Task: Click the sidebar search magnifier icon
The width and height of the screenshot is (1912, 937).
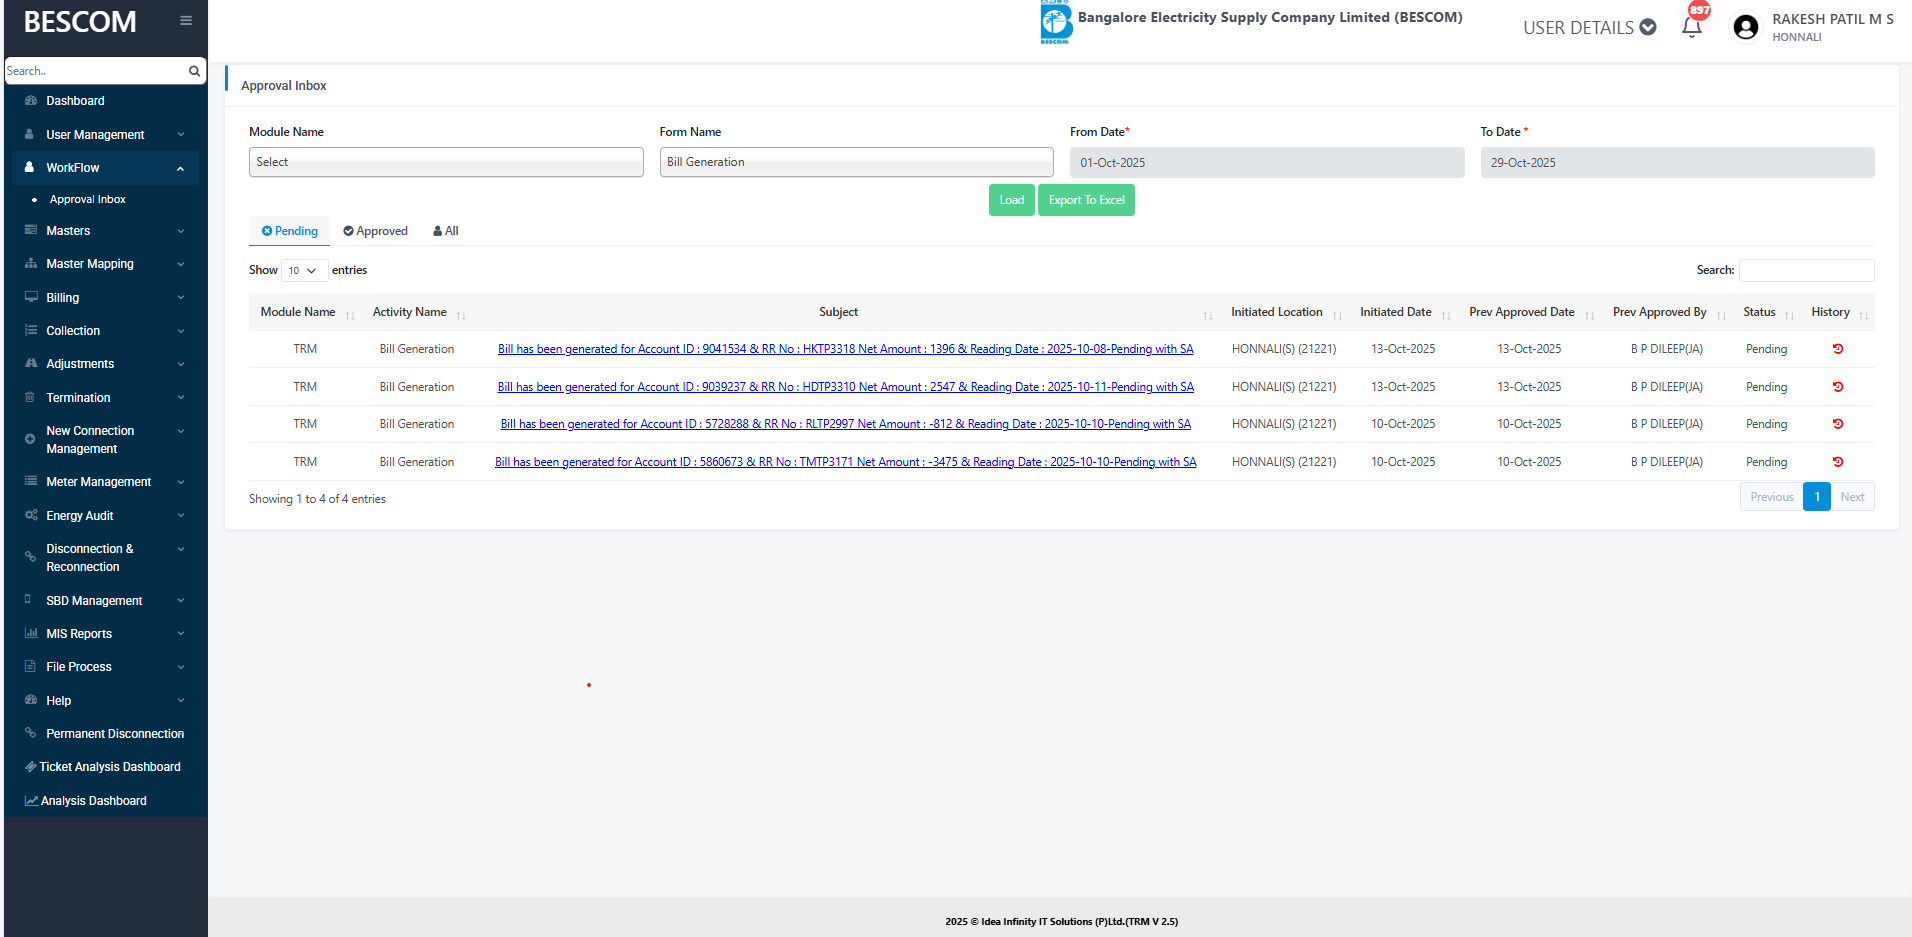Action: (194, 71)
